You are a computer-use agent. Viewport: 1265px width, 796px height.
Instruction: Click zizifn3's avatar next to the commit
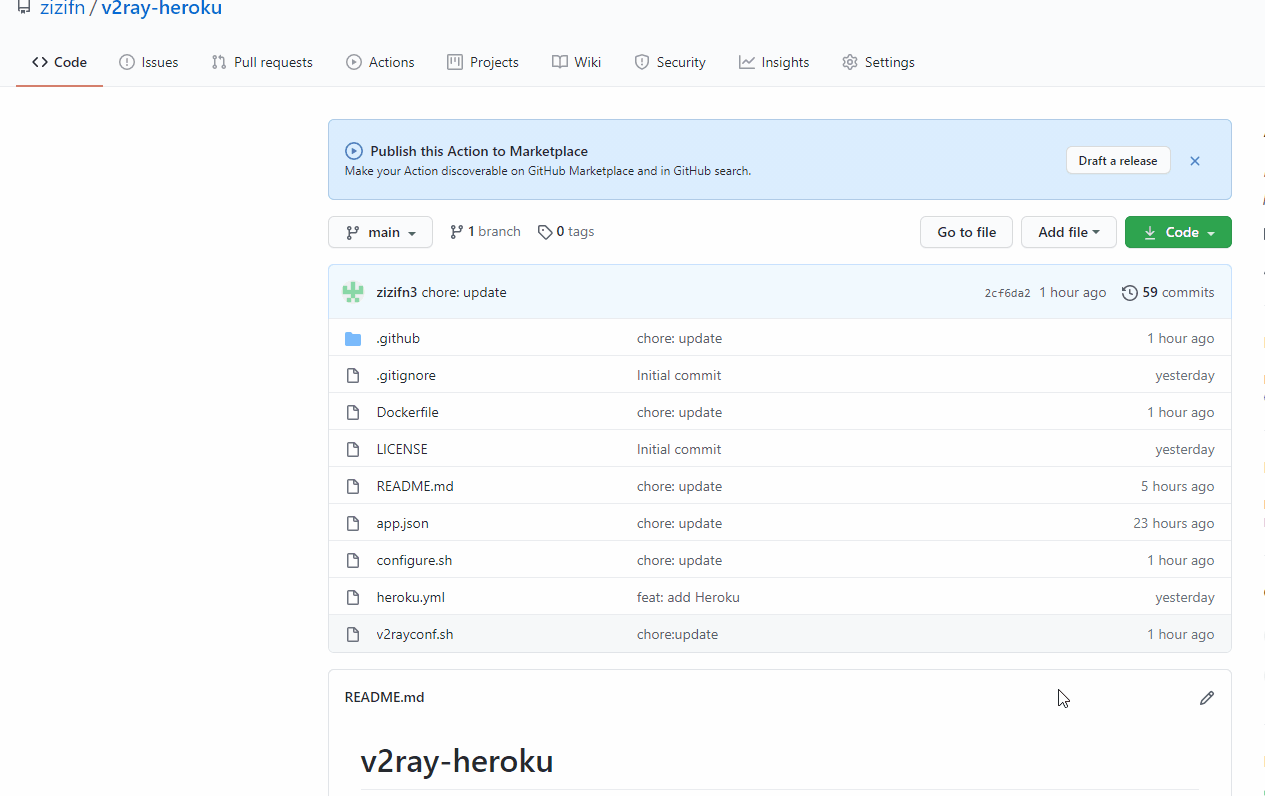(x=353, y=292)
